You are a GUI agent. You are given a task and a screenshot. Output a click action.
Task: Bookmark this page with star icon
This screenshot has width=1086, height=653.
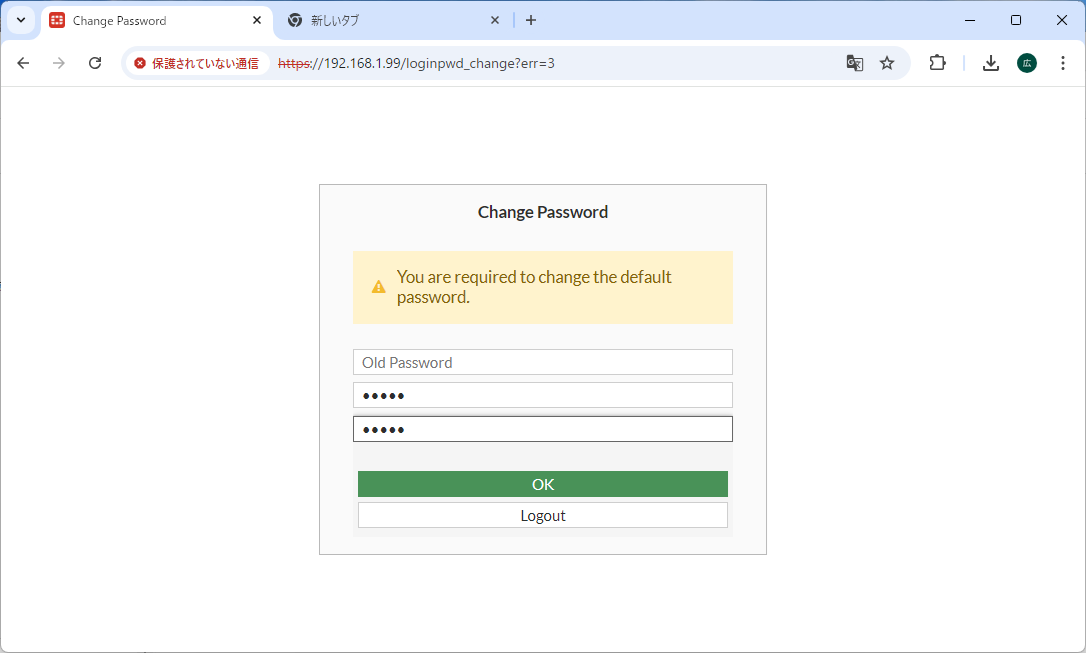point(887,64)
